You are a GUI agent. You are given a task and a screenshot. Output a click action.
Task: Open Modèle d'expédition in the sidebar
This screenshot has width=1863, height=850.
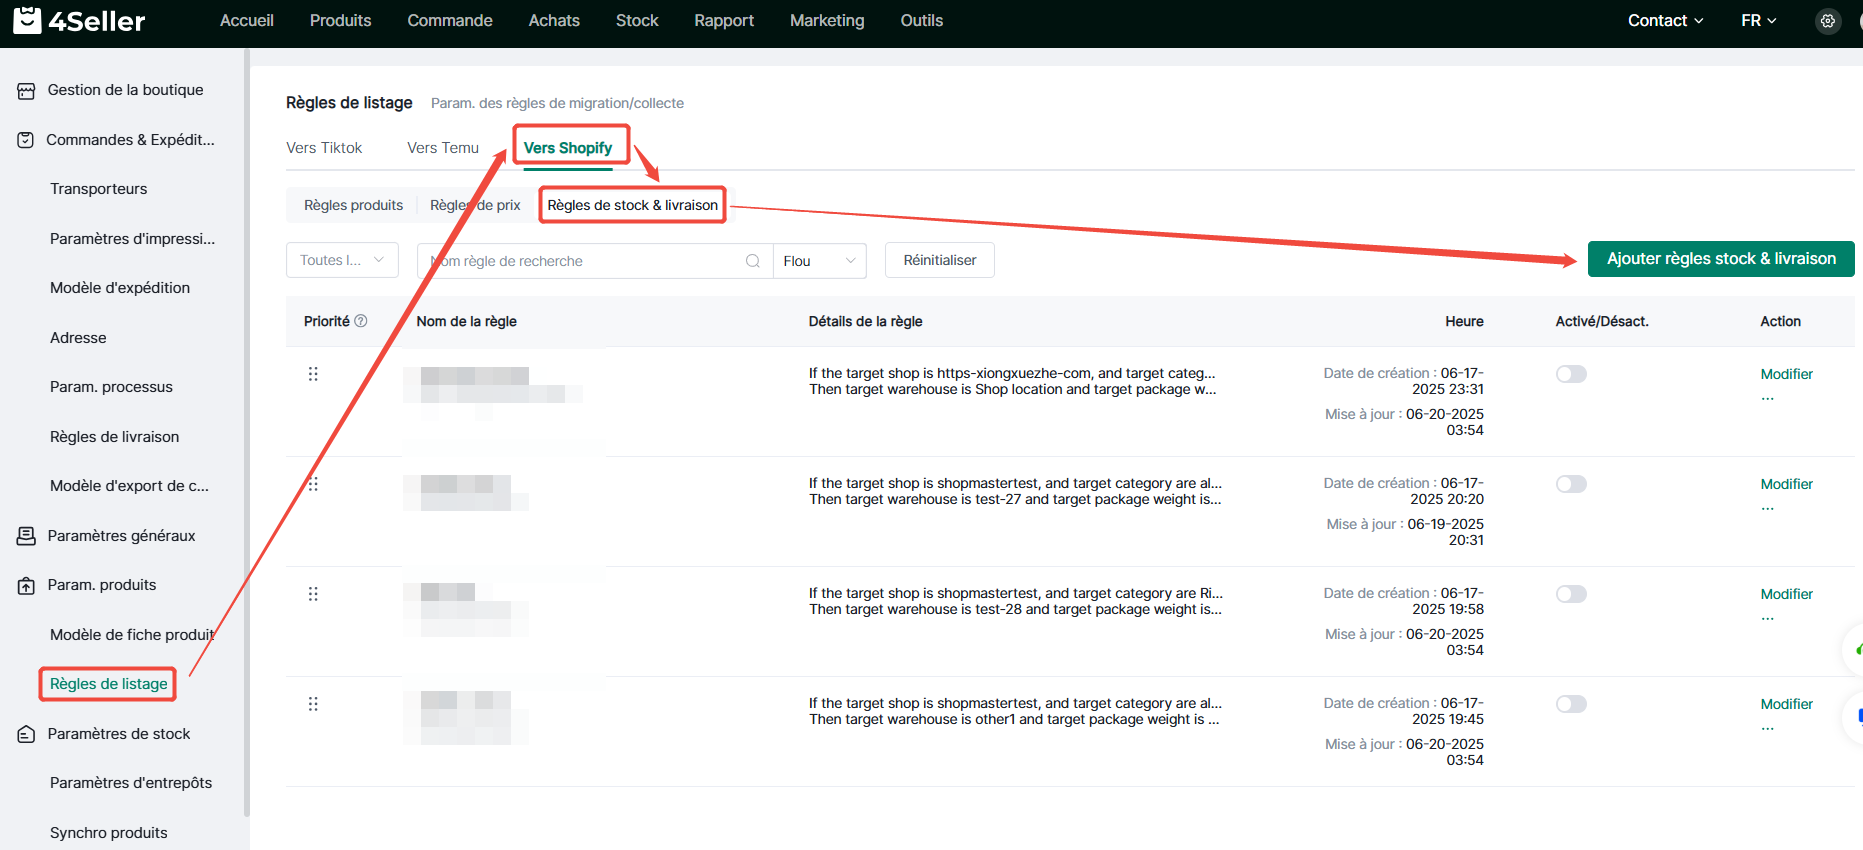(120, 288)
